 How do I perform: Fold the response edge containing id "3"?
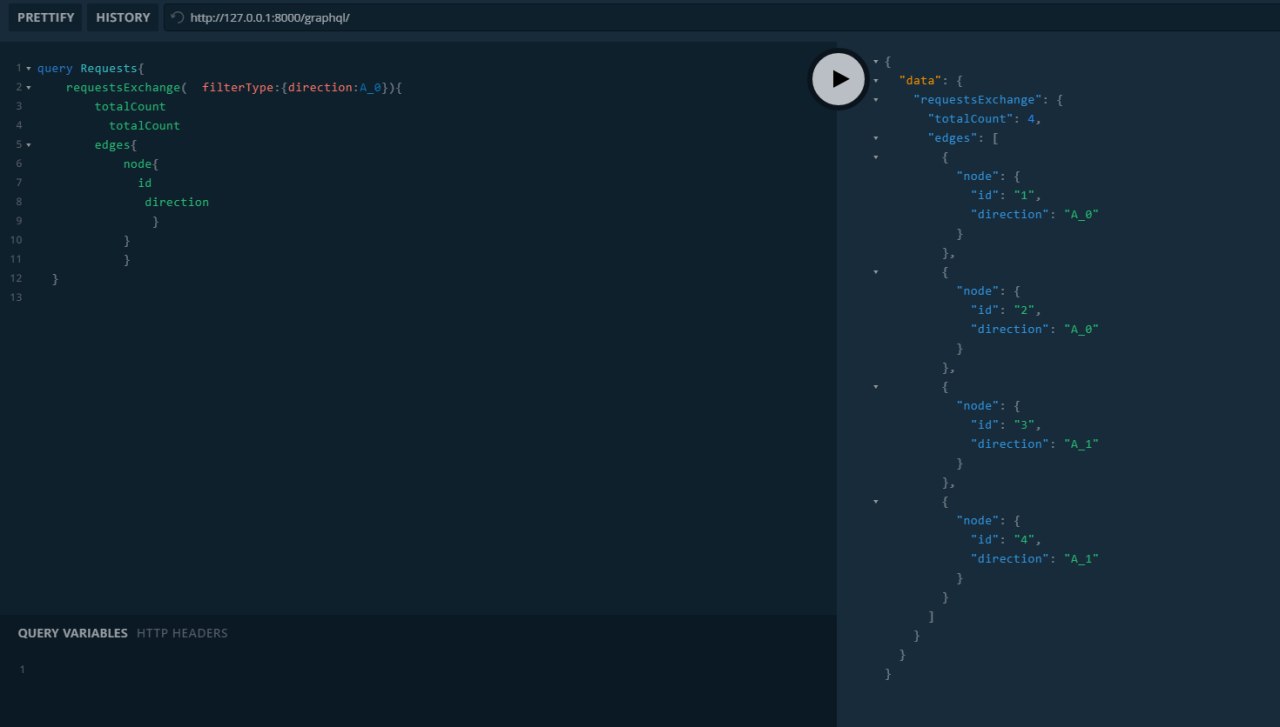(x=876, y=385)
